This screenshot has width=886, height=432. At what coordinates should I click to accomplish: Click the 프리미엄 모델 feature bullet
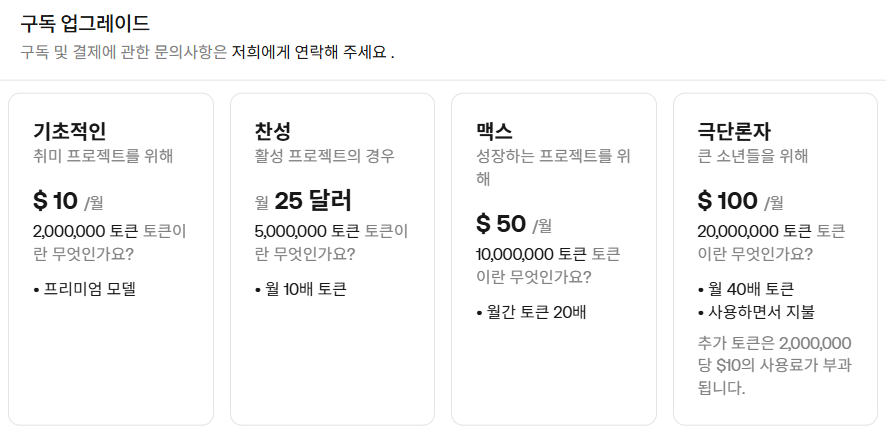[x=85, y=289]
